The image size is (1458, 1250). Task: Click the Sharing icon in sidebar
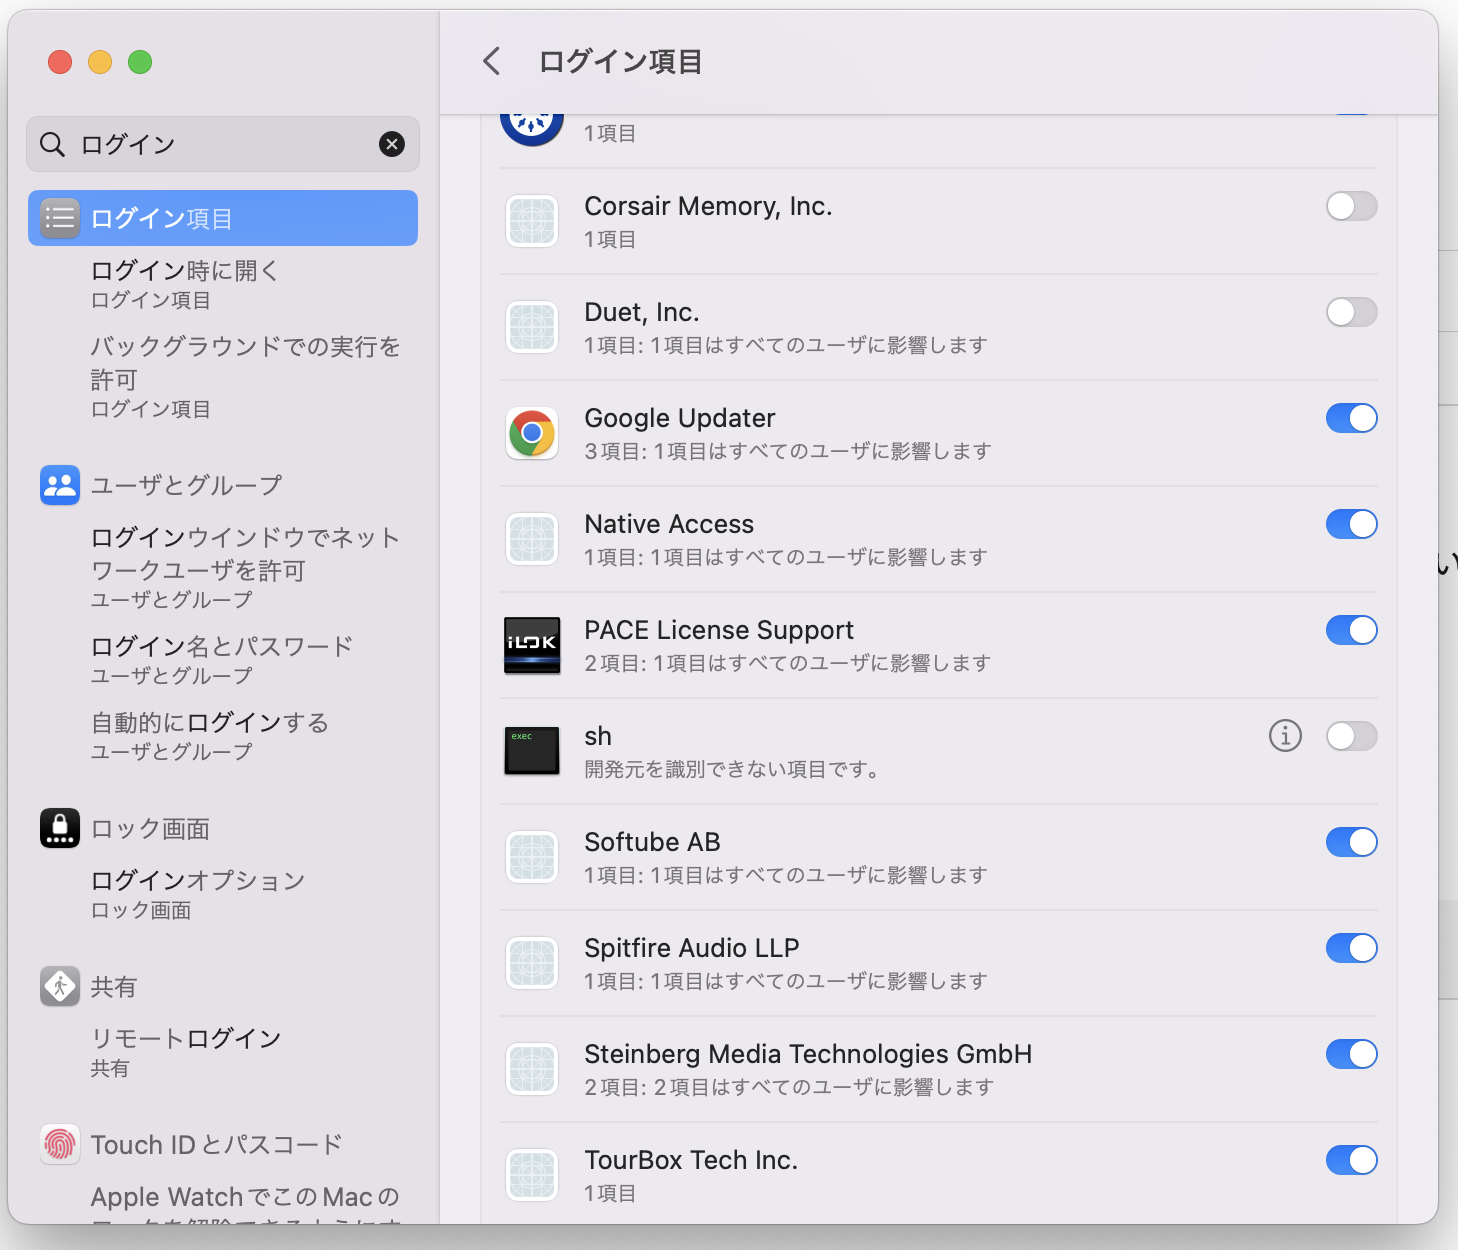pos(60,986)
